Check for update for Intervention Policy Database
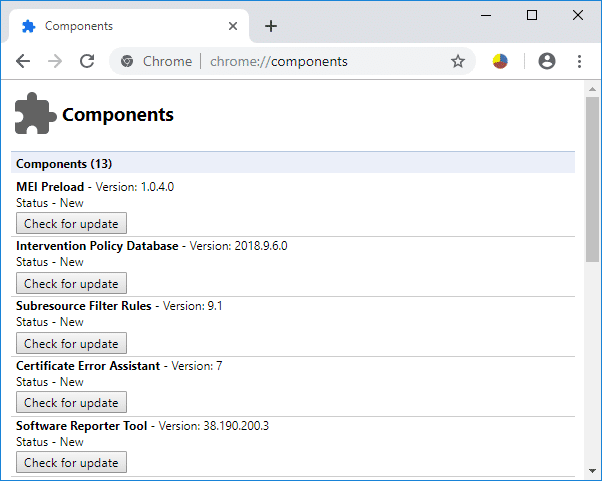Viewport: 602px width, 481px height. (x=71, y=283)
